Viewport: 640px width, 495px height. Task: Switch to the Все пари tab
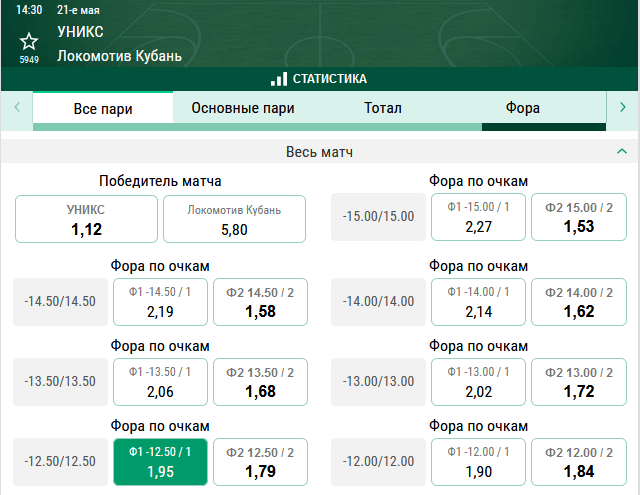(103, 109)
